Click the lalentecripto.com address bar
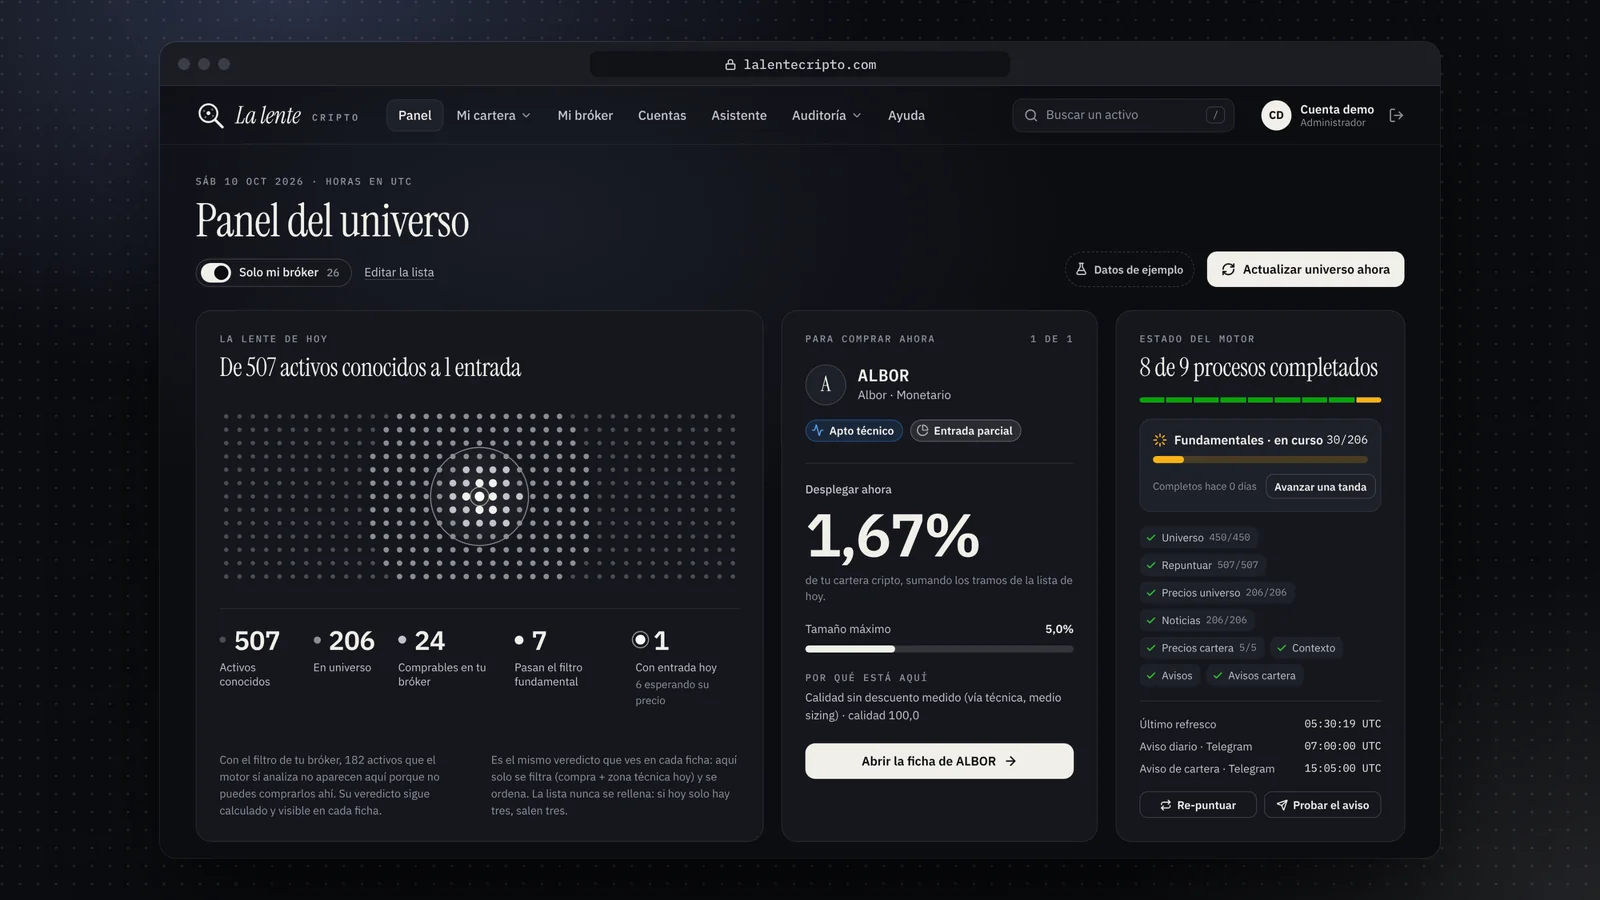 click(800, 65)
